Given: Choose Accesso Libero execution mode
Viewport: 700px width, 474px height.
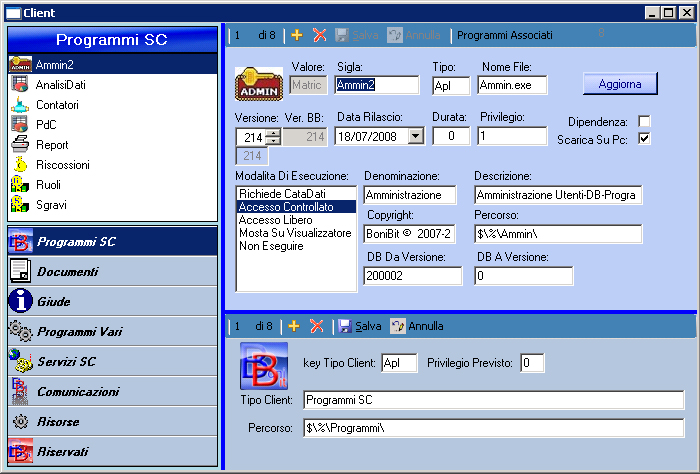Looking at the screenshot, I should point(296,220).
